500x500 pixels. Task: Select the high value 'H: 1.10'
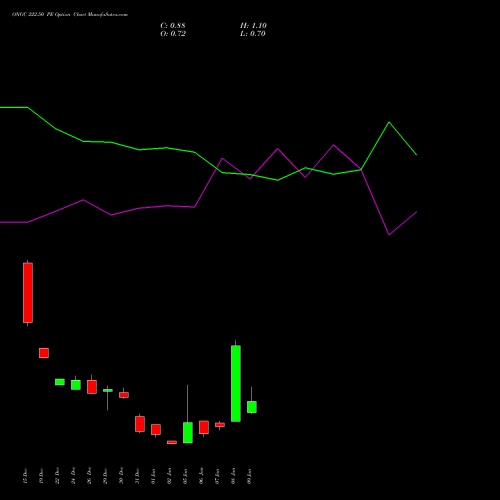[x=253, y=26]
